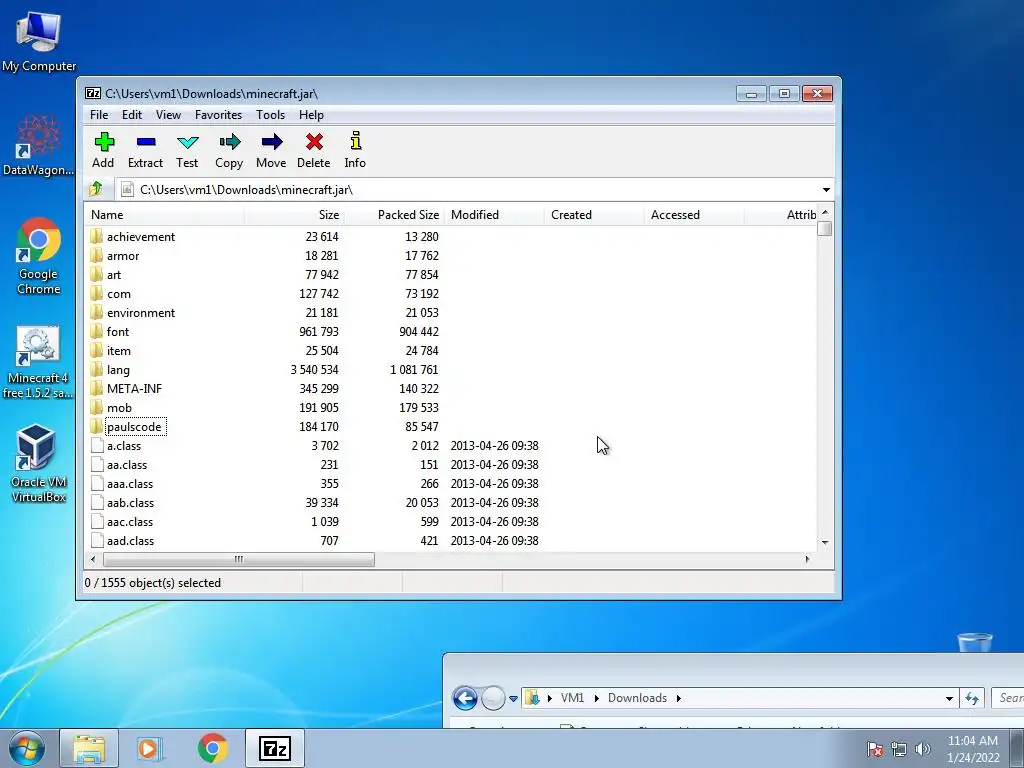Sort the list by Name column
This screenshot has width=1024, height=768.
165,215
